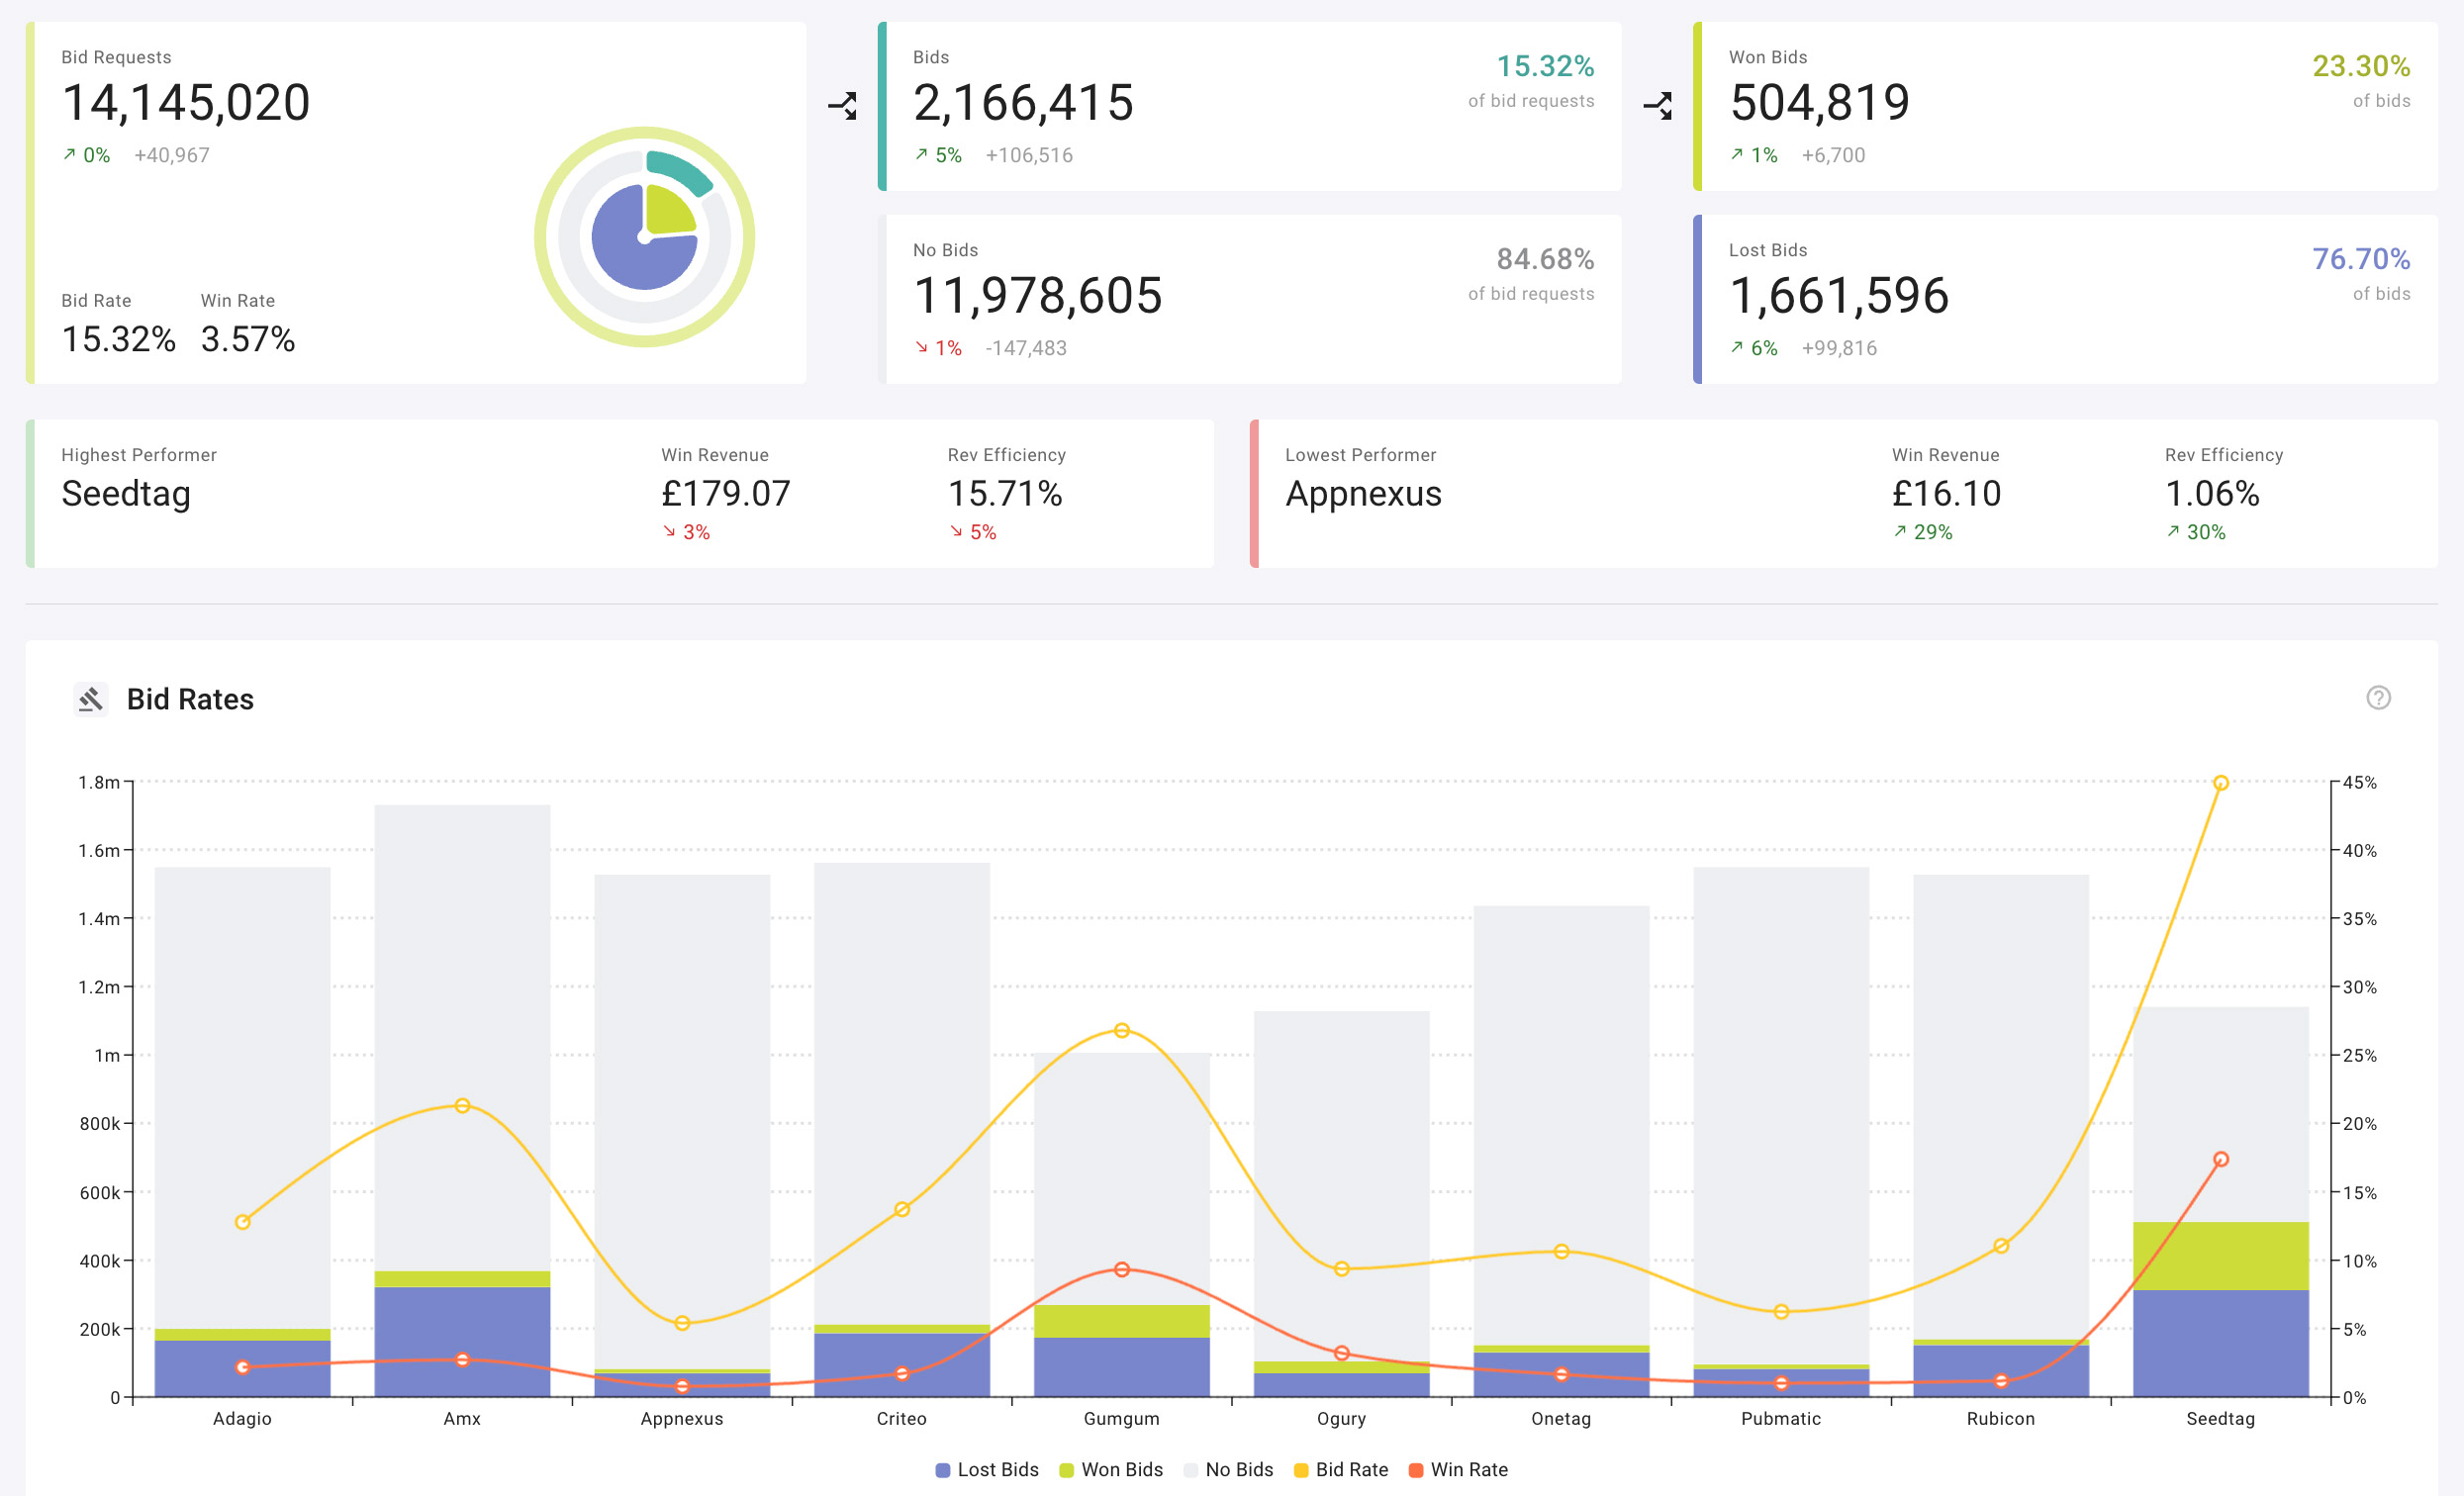Hide the No Bids series via the legend
2464x1496 pixels.
[1228, 1469]
